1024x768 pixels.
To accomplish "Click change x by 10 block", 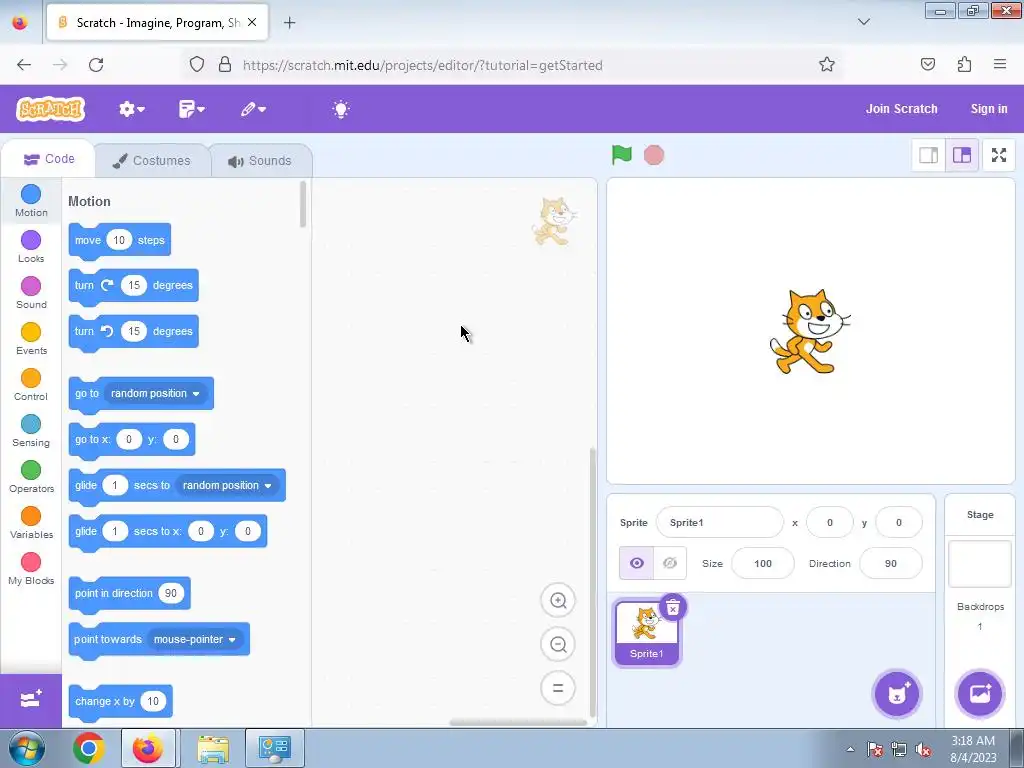I will [x=104, y=701].
